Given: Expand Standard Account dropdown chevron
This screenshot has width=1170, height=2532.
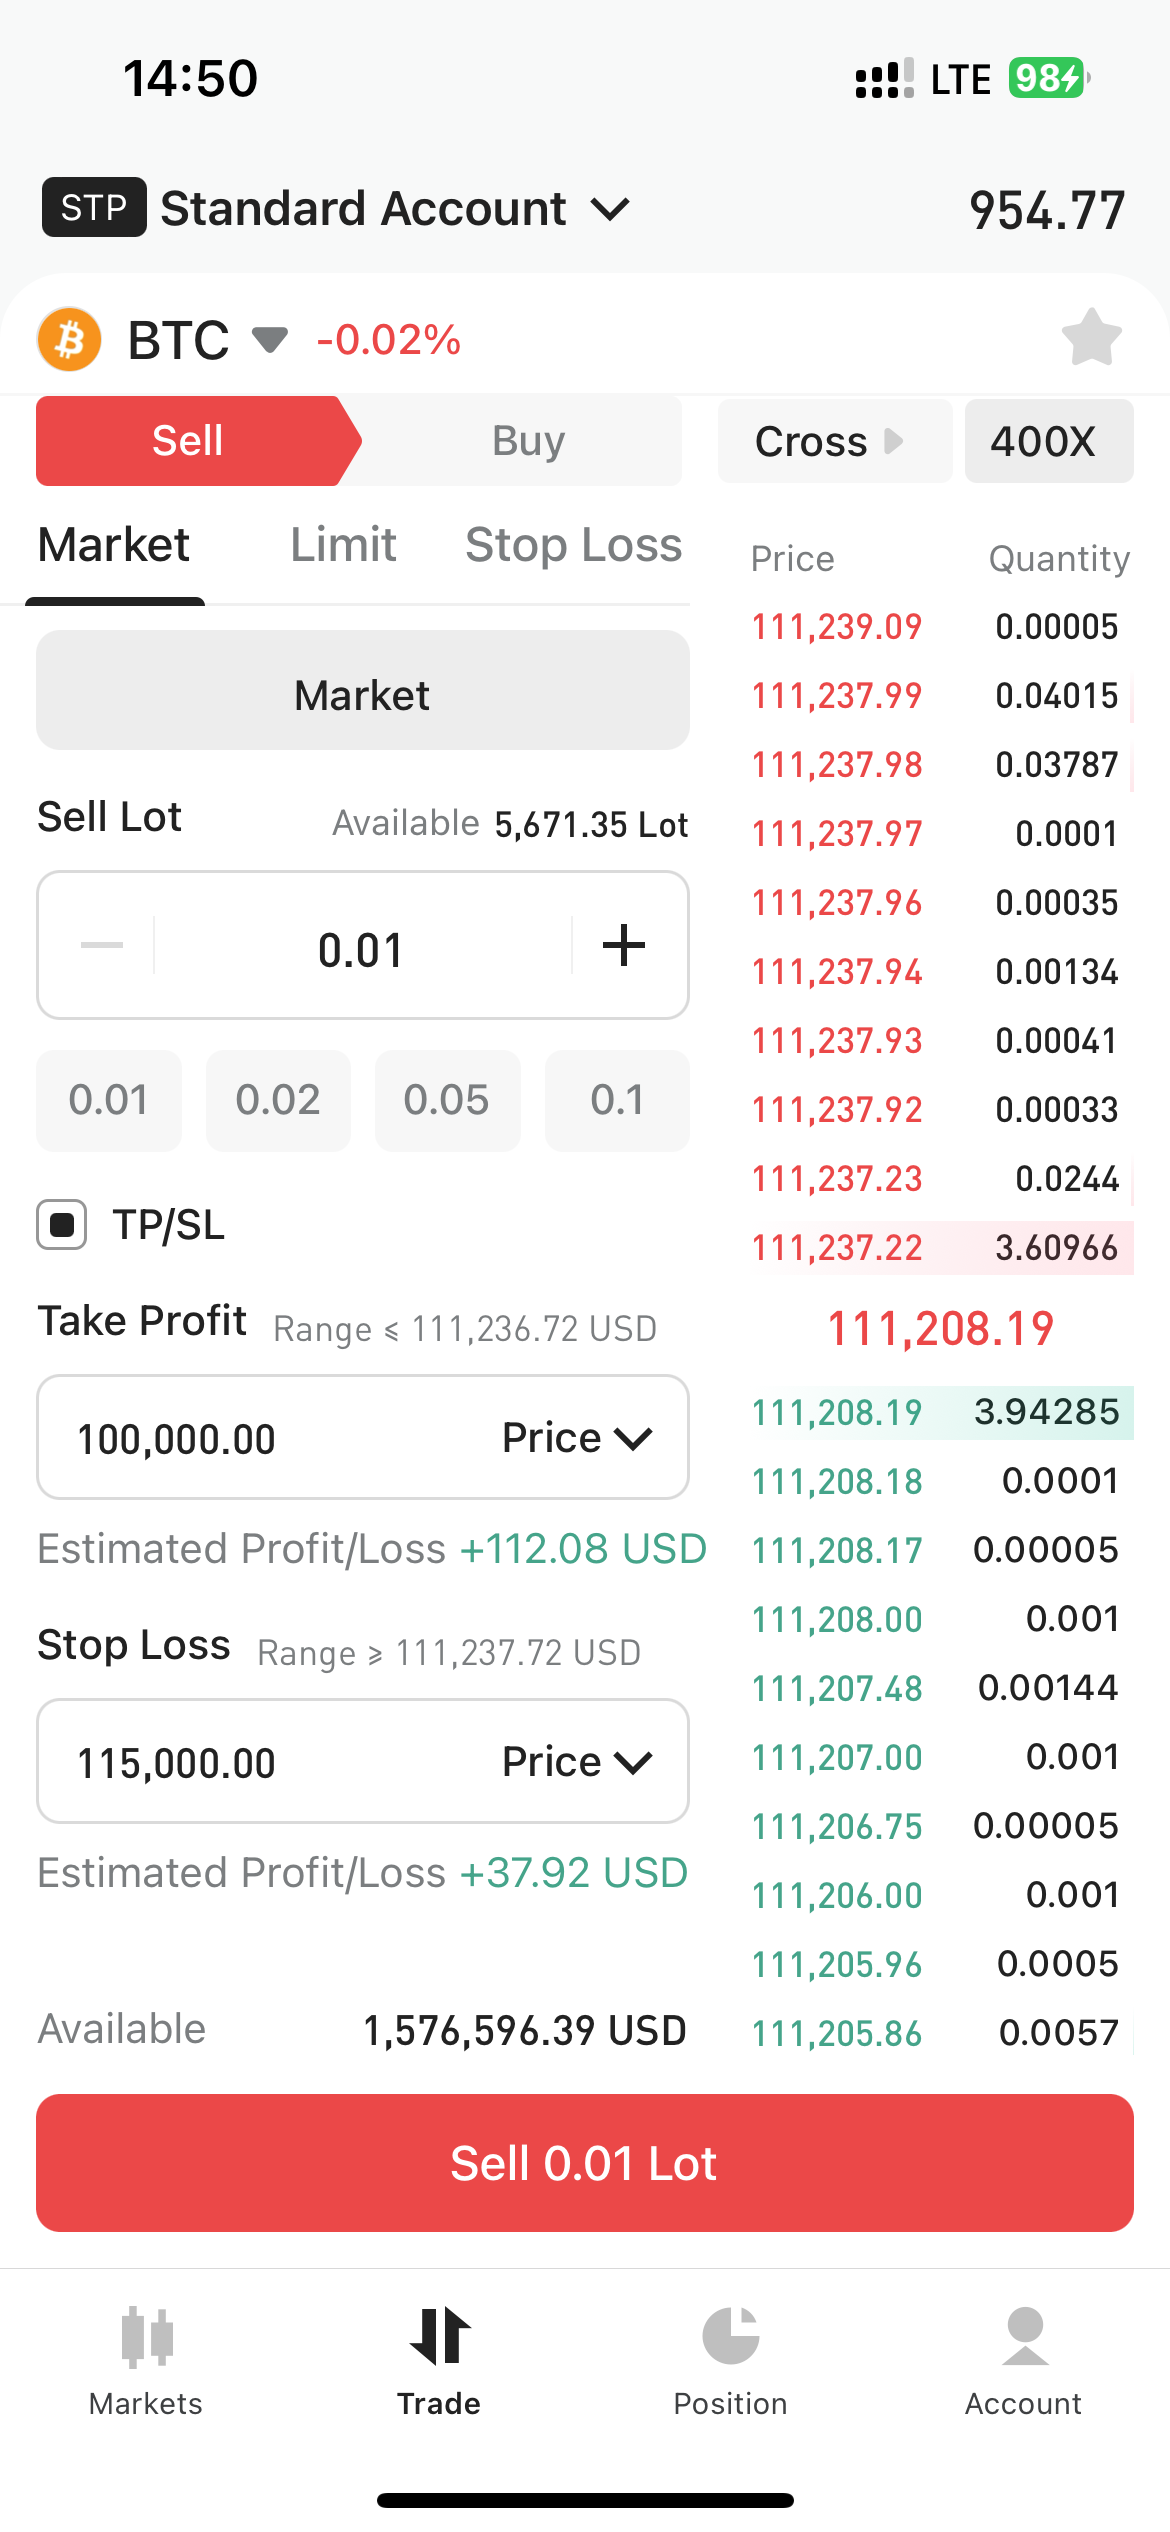Looking at the screenshot, I should pos(610,209).
